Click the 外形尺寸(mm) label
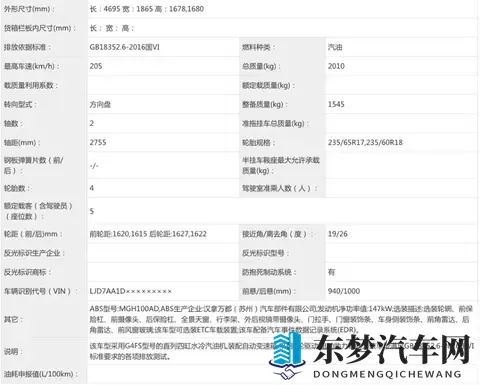Image resolution: width=480 pixels, height=385 pixels. (x=29, y=9)
